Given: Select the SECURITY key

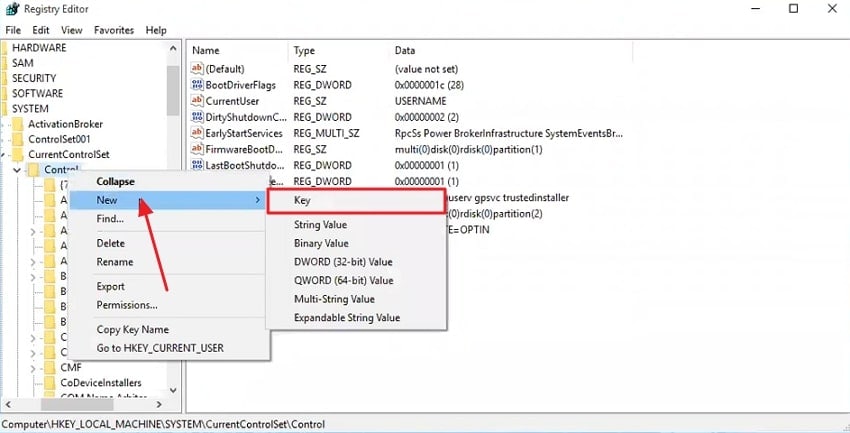Looking at the screenshot, I should point(34,78).
